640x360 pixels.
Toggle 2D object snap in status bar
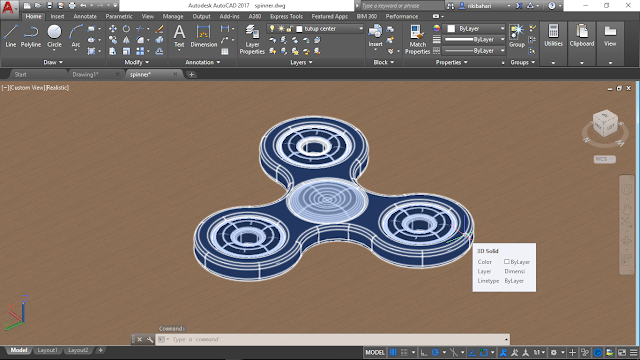click(x=484, y=352)
